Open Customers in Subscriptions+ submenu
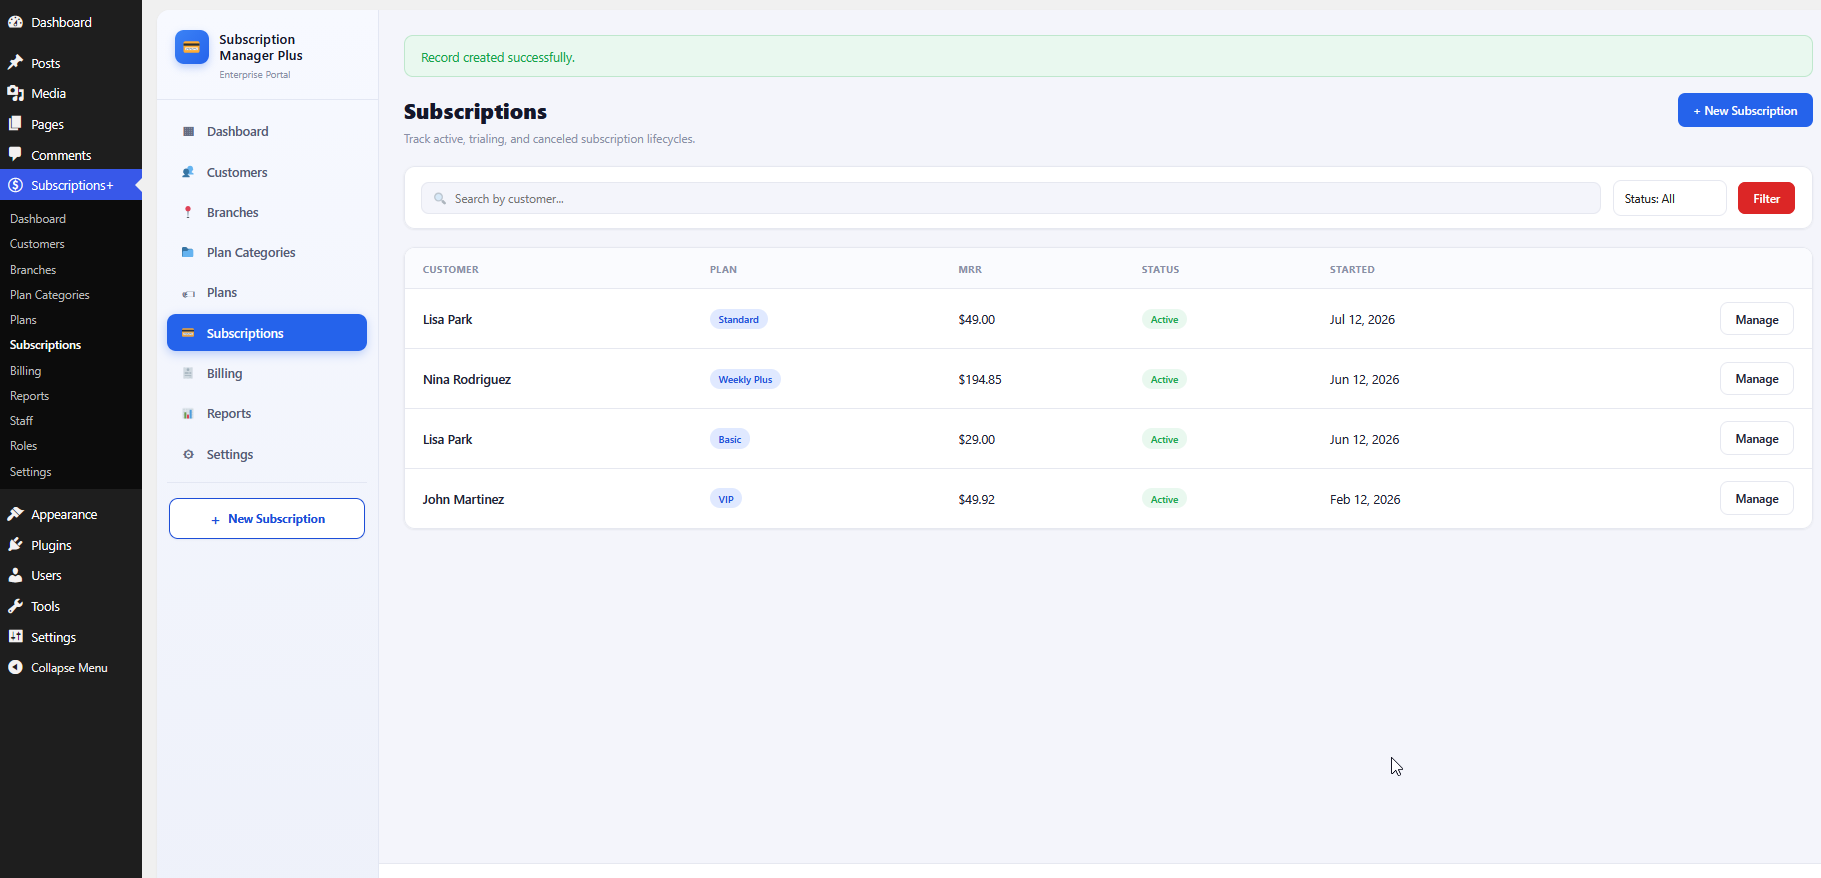This screenshot has height=878, width=1821. pyautogui.click(x=37, y=244)
